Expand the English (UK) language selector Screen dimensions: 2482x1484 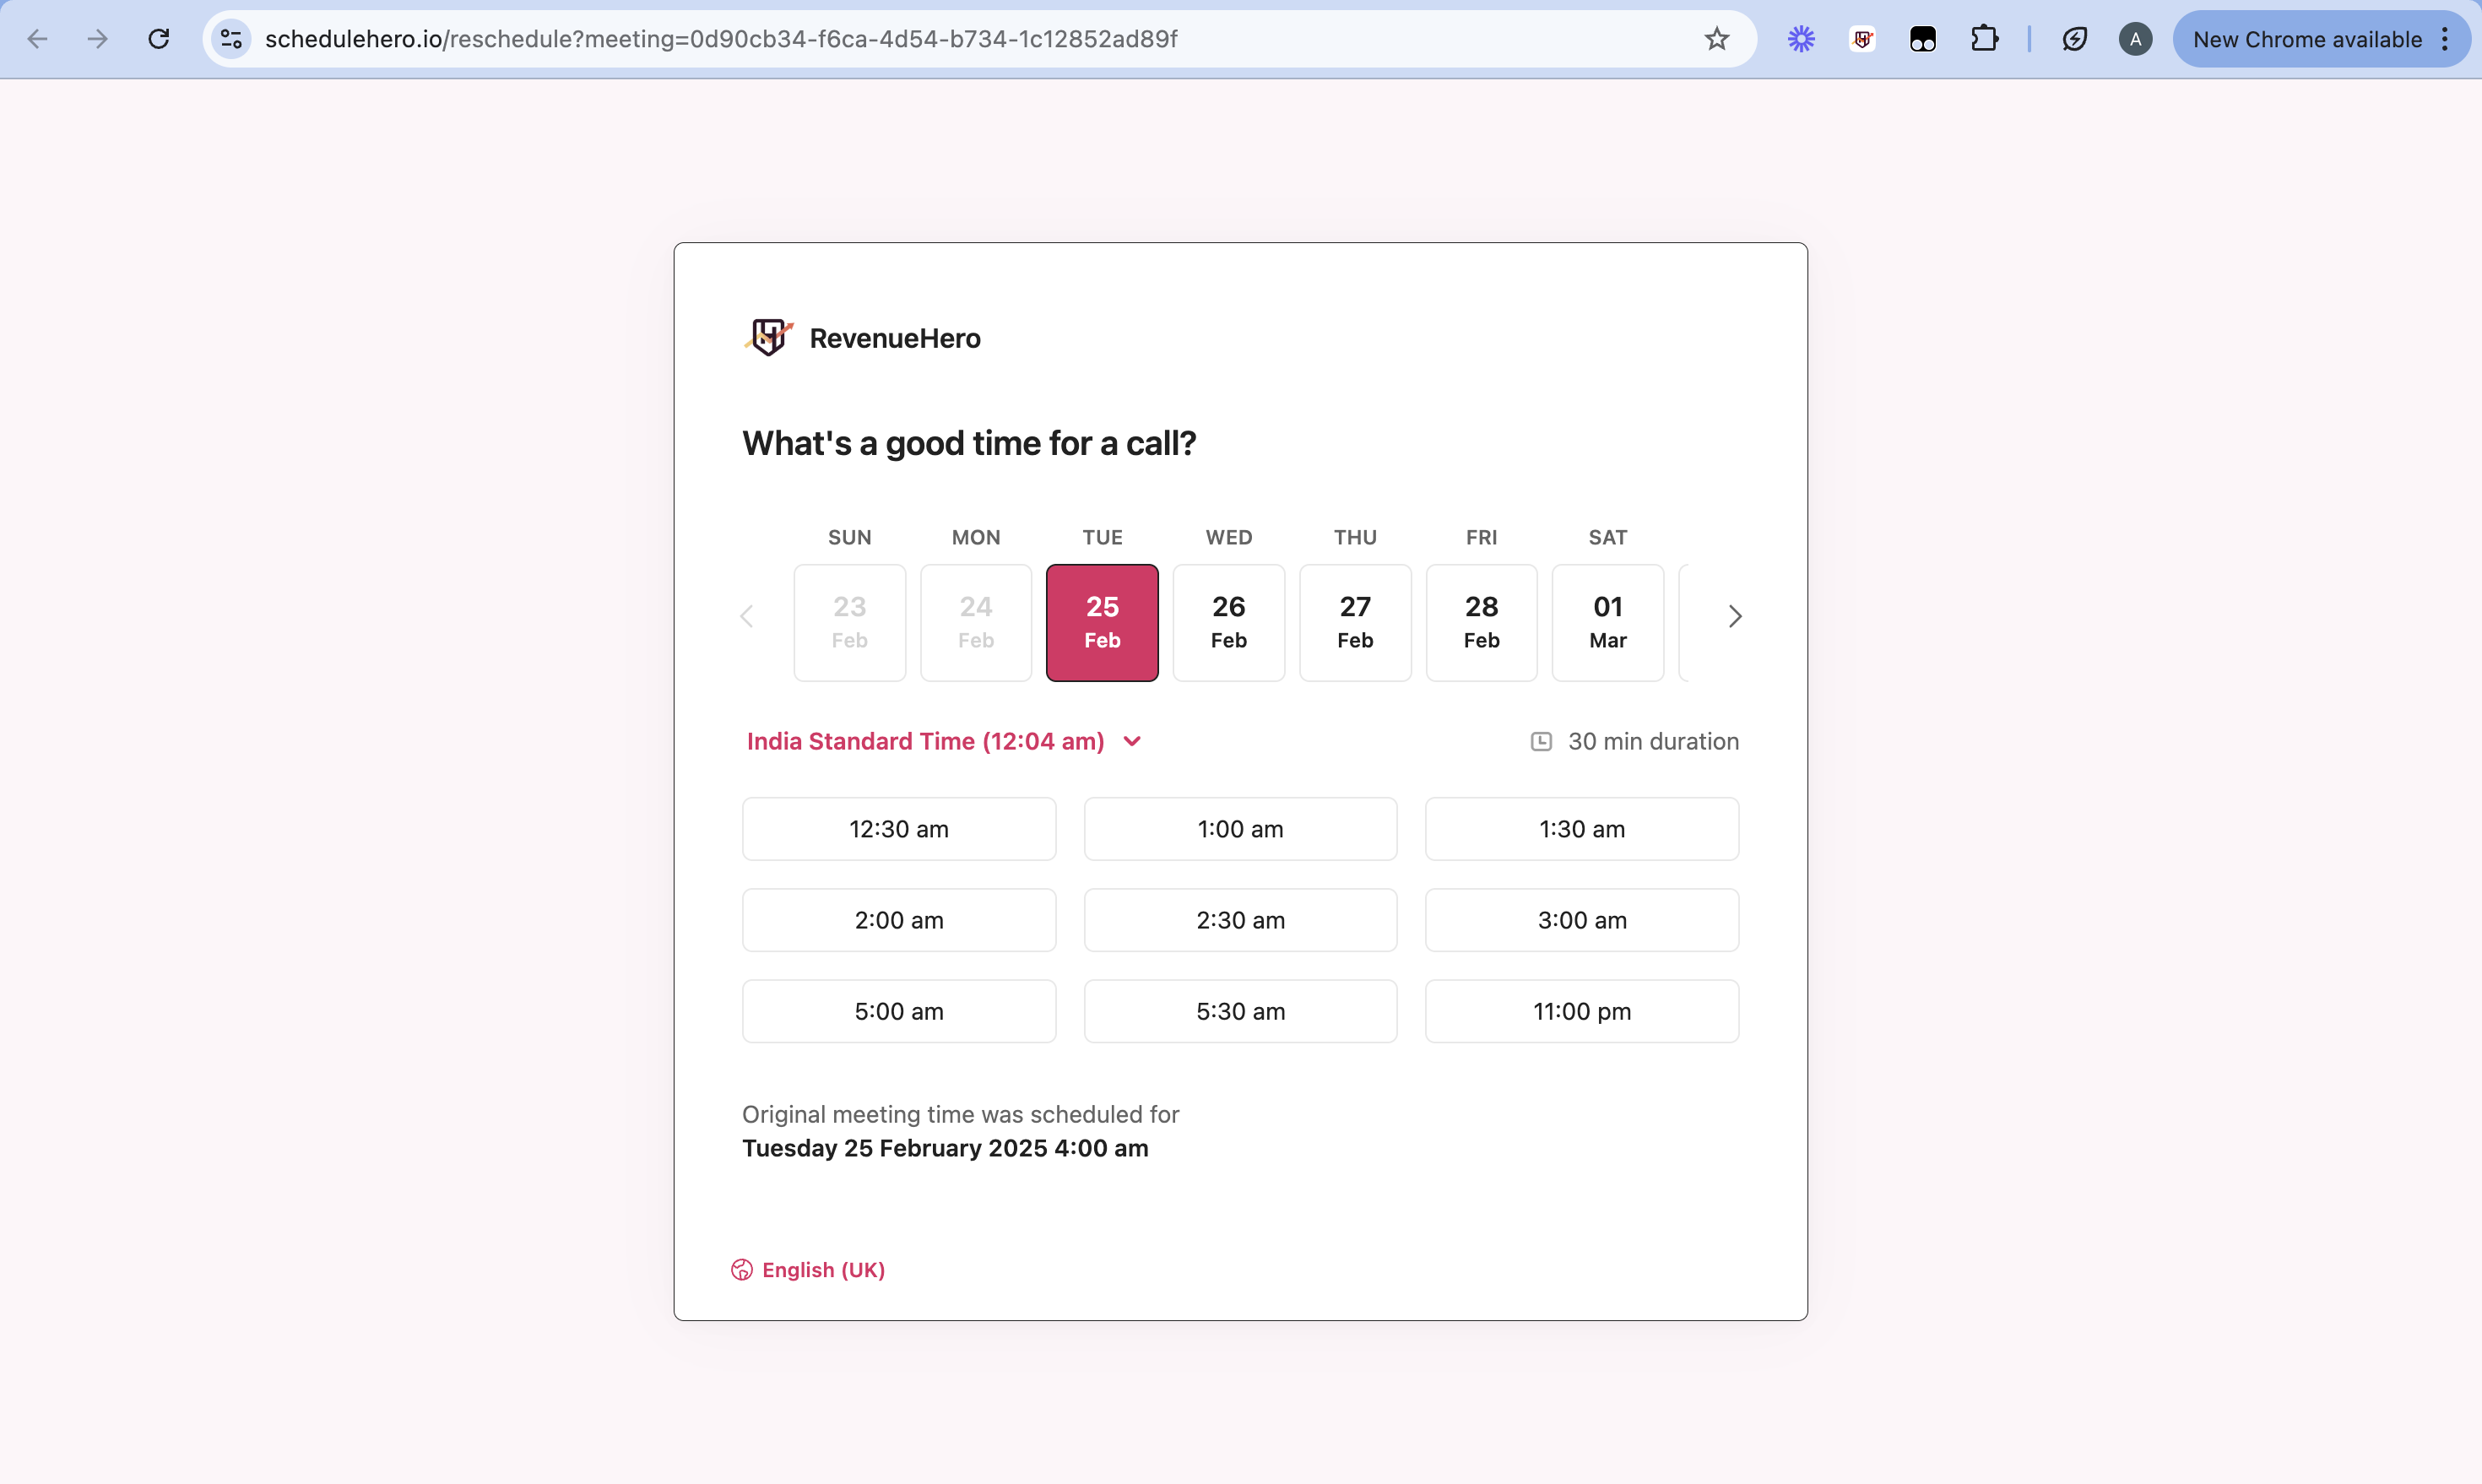(x=822, y=1270)
